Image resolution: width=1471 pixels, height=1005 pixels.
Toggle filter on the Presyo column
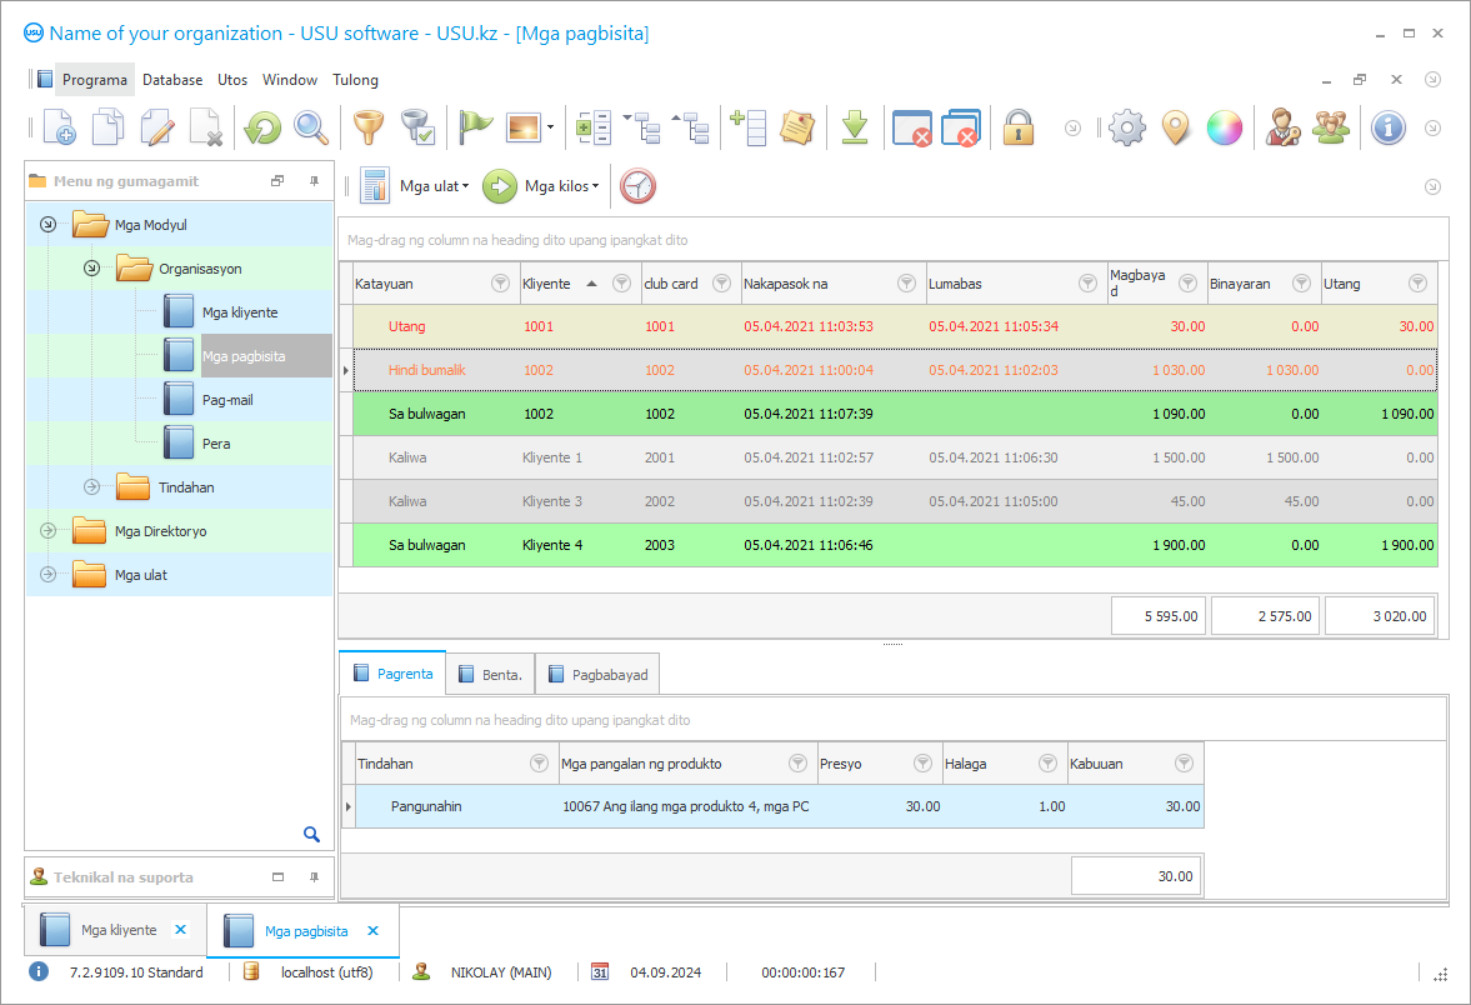tap(922, 764)
